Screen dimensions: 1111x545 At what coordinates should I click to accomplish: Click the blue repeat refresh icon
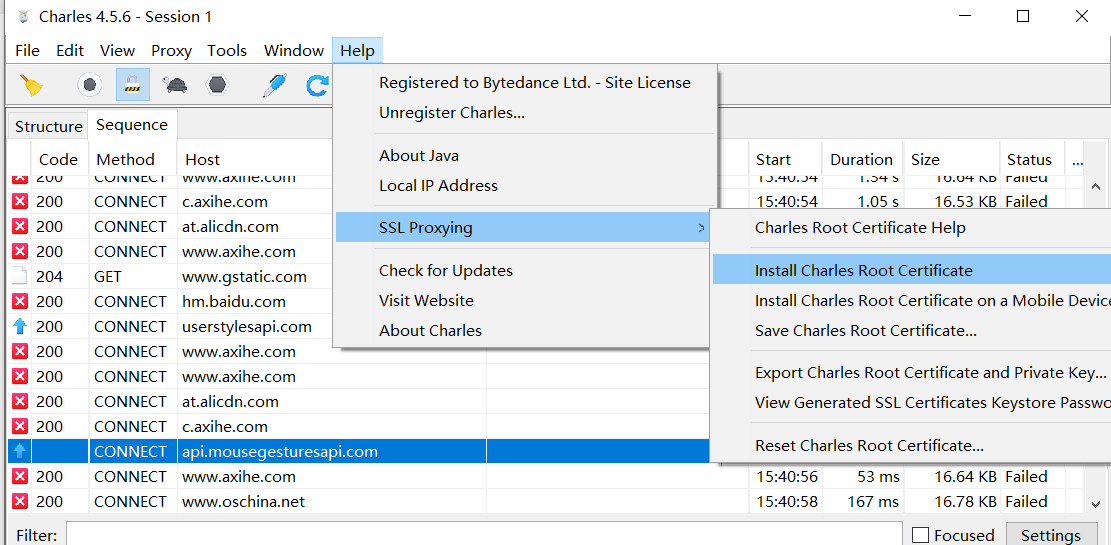317,86
